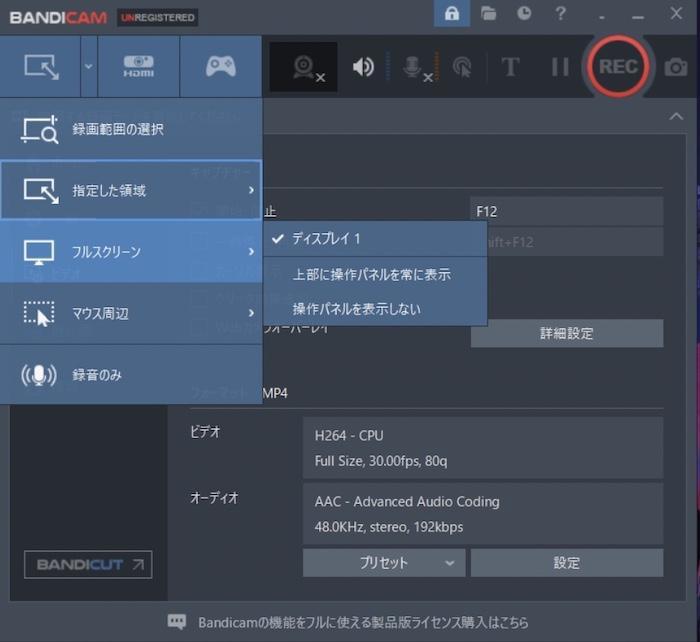700x642 pixels.
Task: Click the 録画範囲の選択 magnifier icon
Action: pyautogui.click(x=39, y=129)
